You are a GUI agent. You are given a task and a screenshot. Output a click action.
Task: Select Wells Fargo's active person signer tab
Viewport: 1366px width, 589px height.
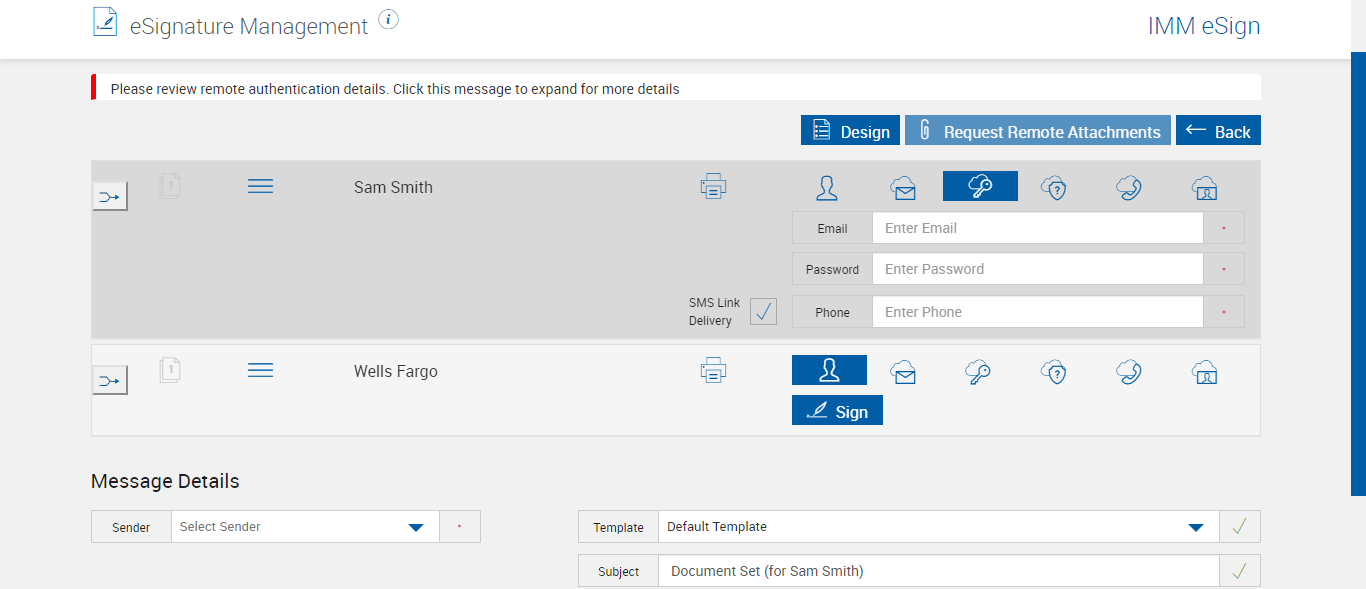tap(829, 371)
